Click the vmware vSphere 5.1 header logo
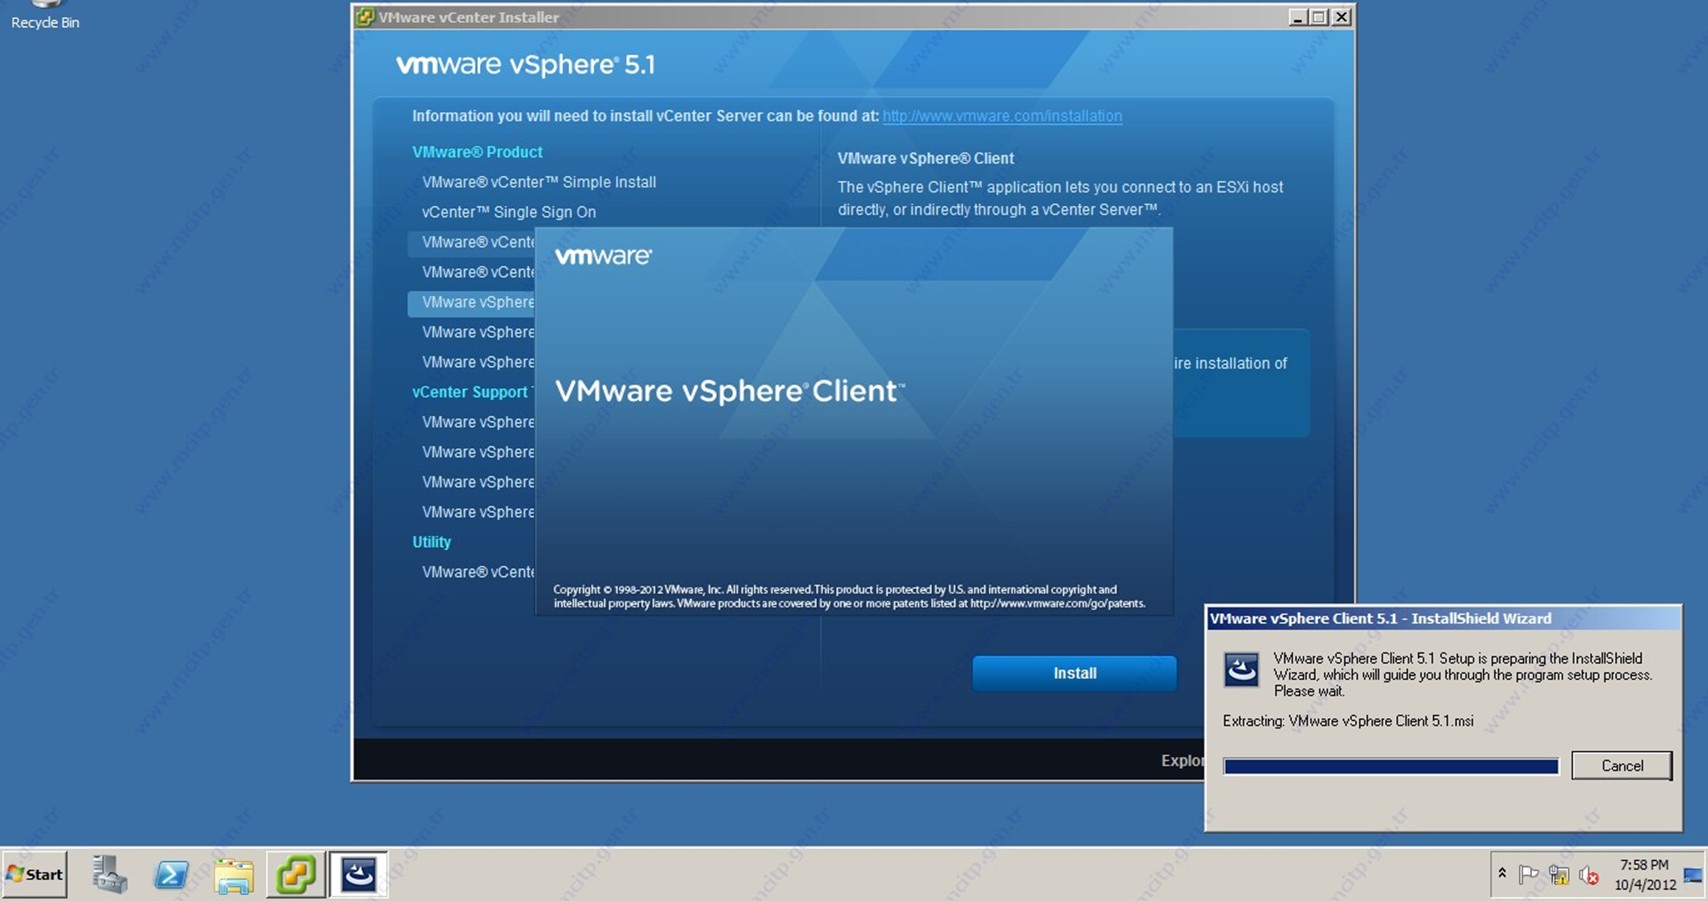 526,65
